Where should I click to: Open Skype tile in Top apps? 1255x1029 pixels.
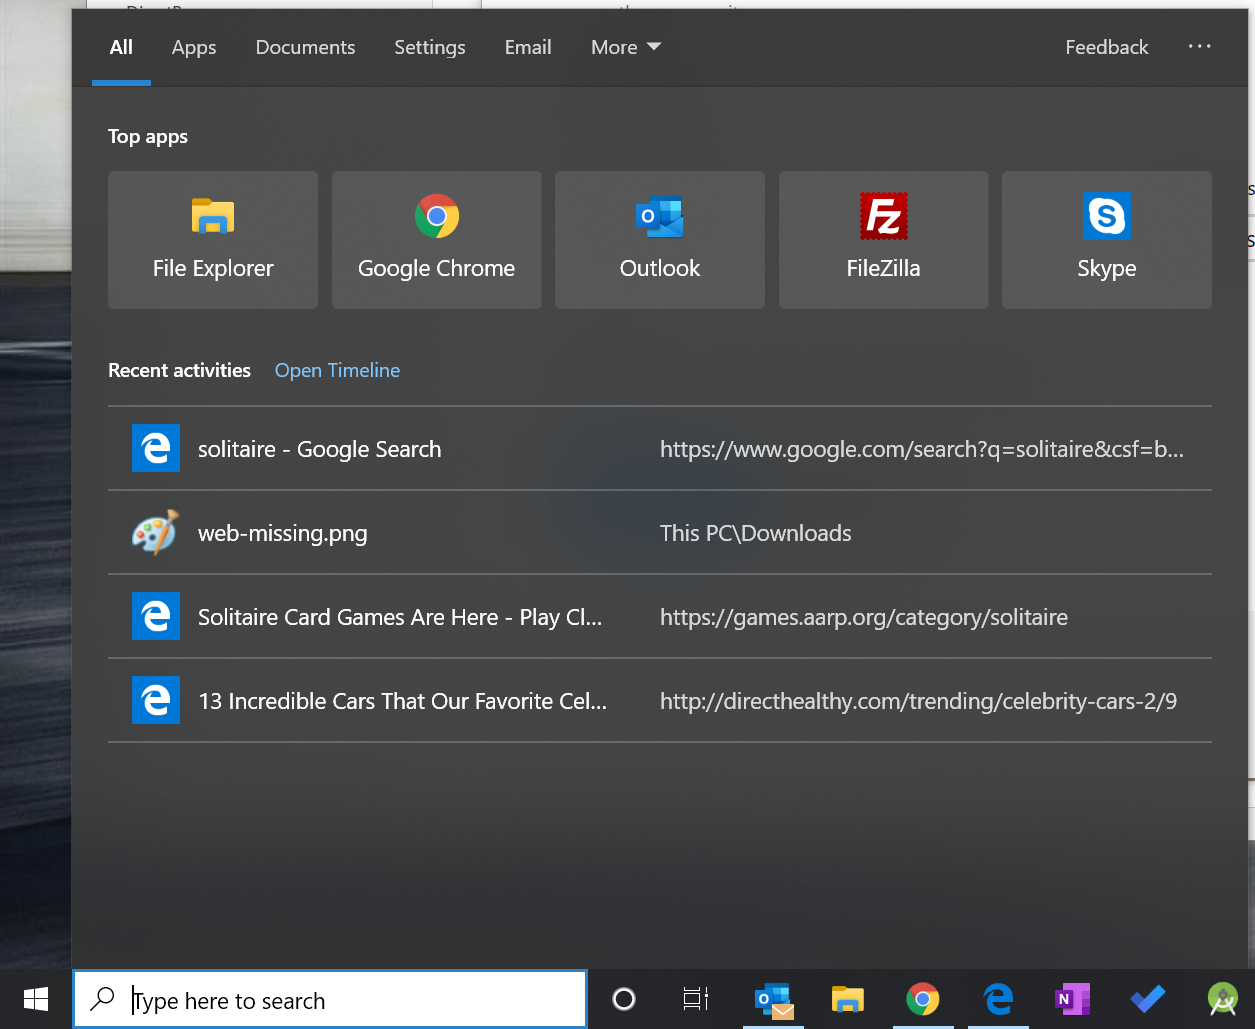[x=1107, y=240]
